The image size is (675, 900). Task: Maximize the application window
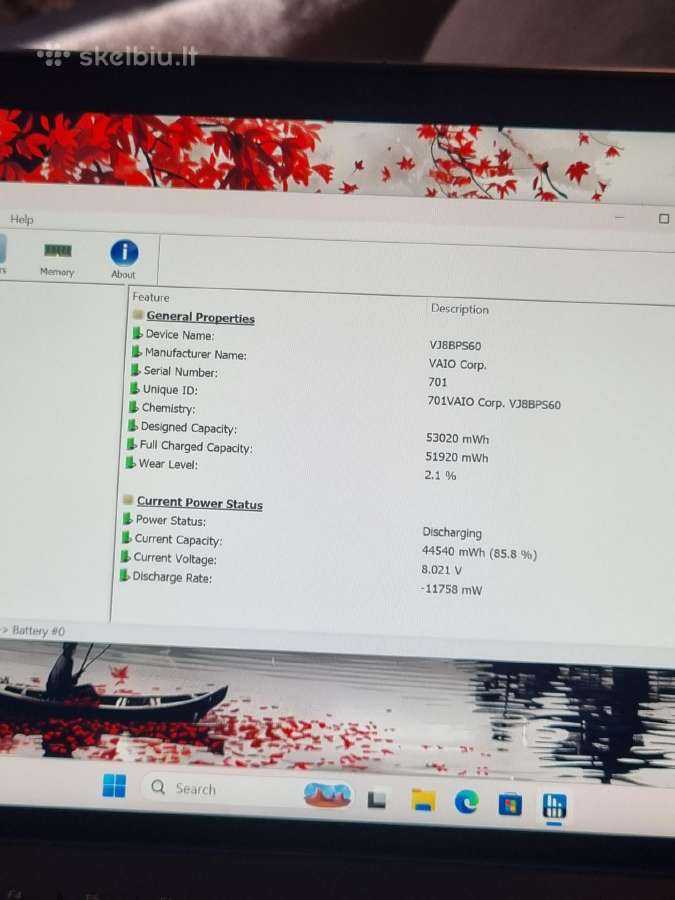[x=664, y=219]
